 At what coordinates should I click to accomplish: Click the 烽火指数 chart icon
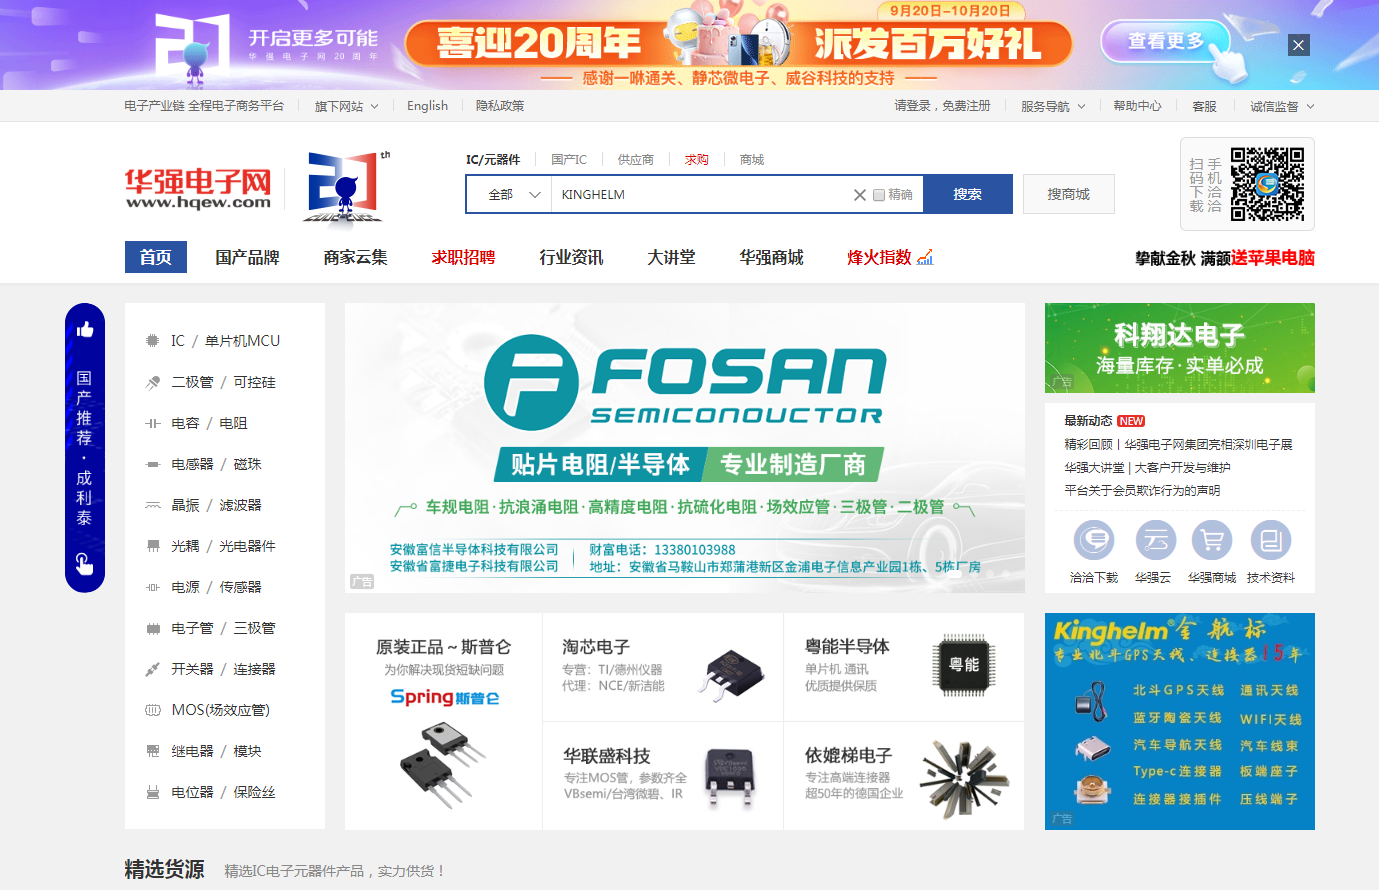click(925, 257)
